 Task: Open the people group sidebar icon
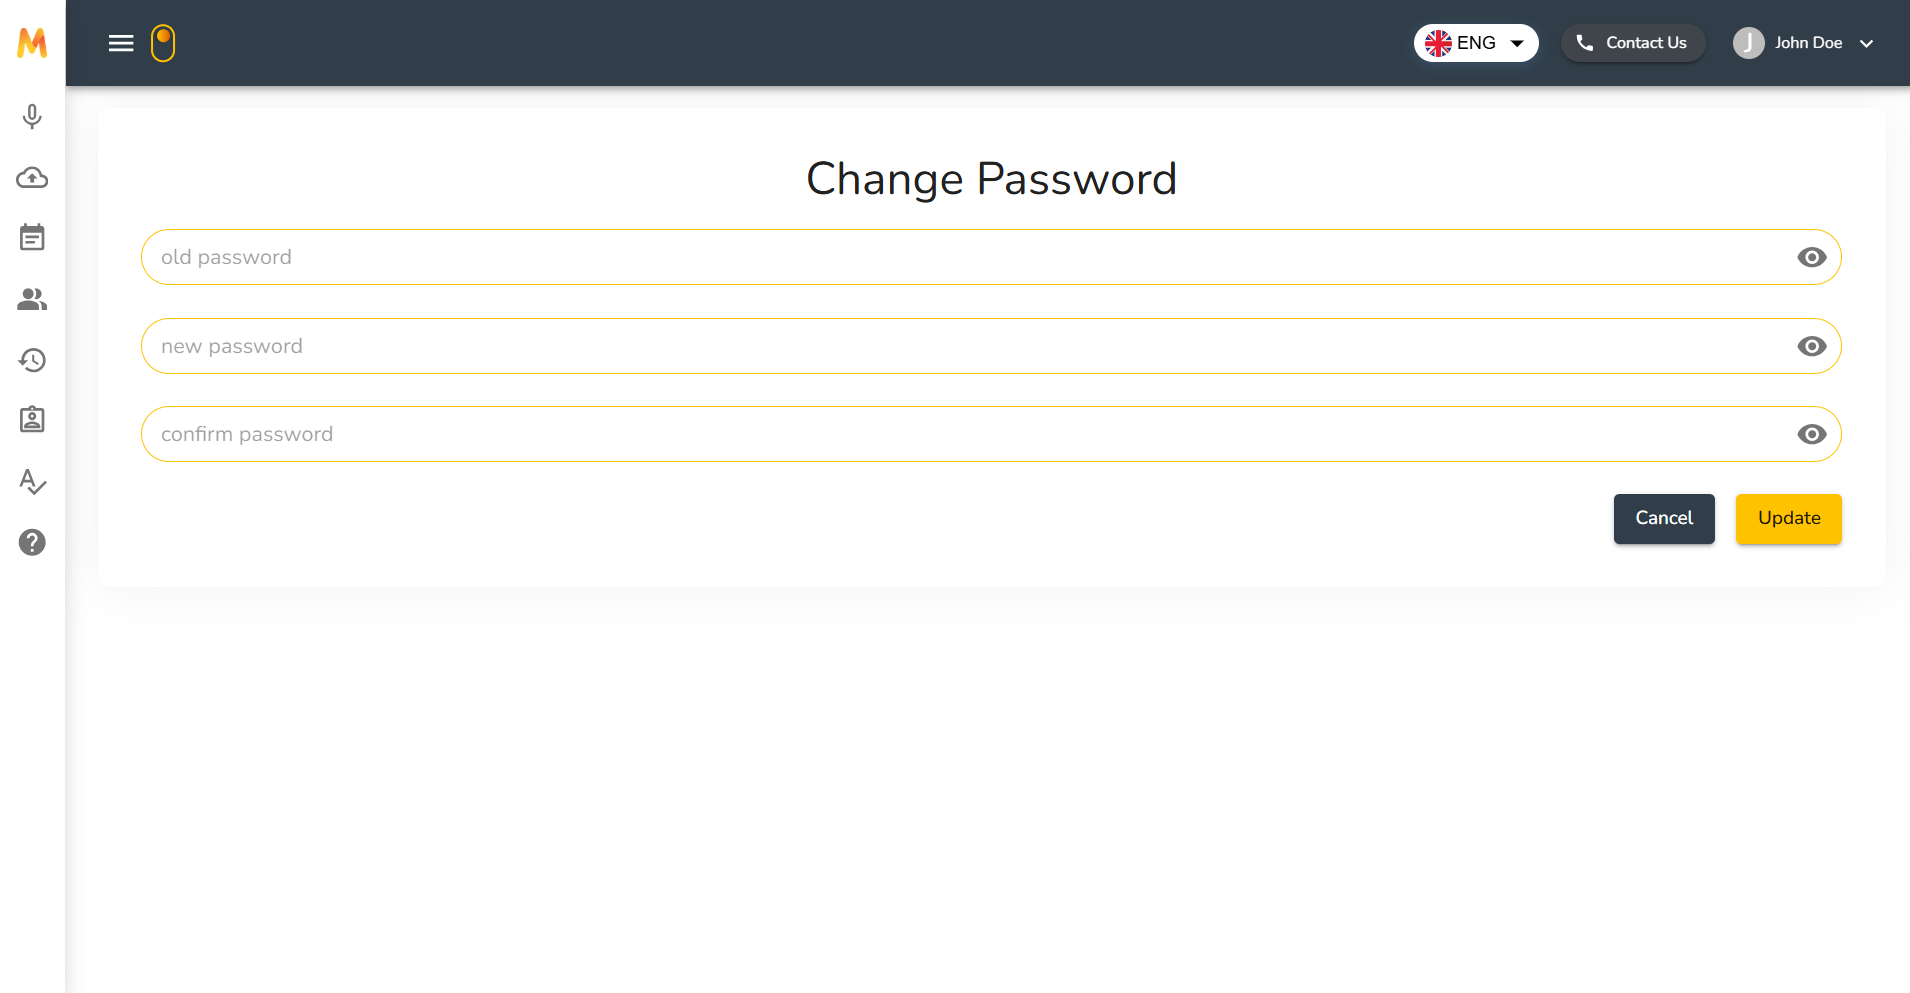point(32,299)
